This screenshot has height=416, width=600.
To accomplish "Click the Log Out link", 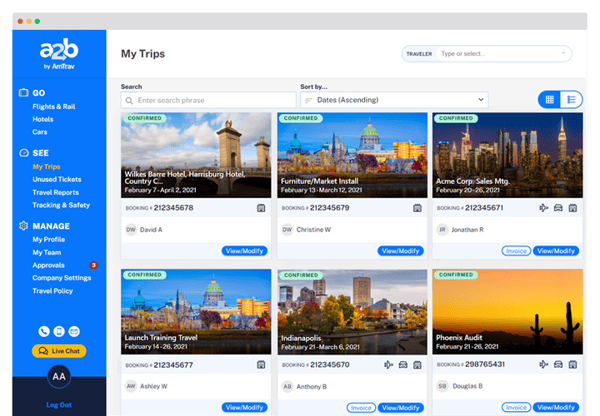I will tap(59, 405).
